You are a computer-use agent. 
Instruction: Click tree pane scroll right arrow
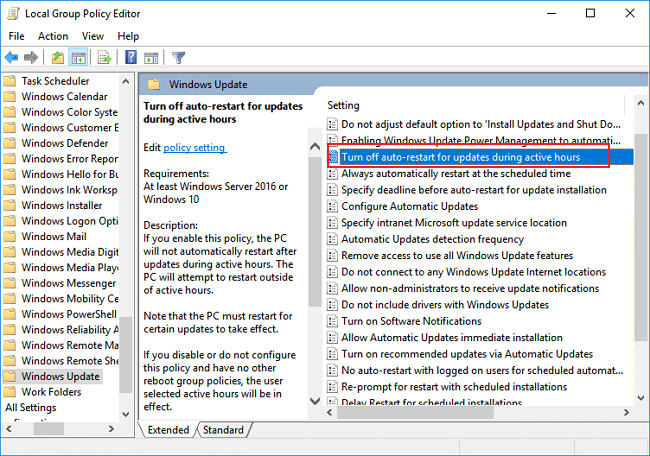111,429
